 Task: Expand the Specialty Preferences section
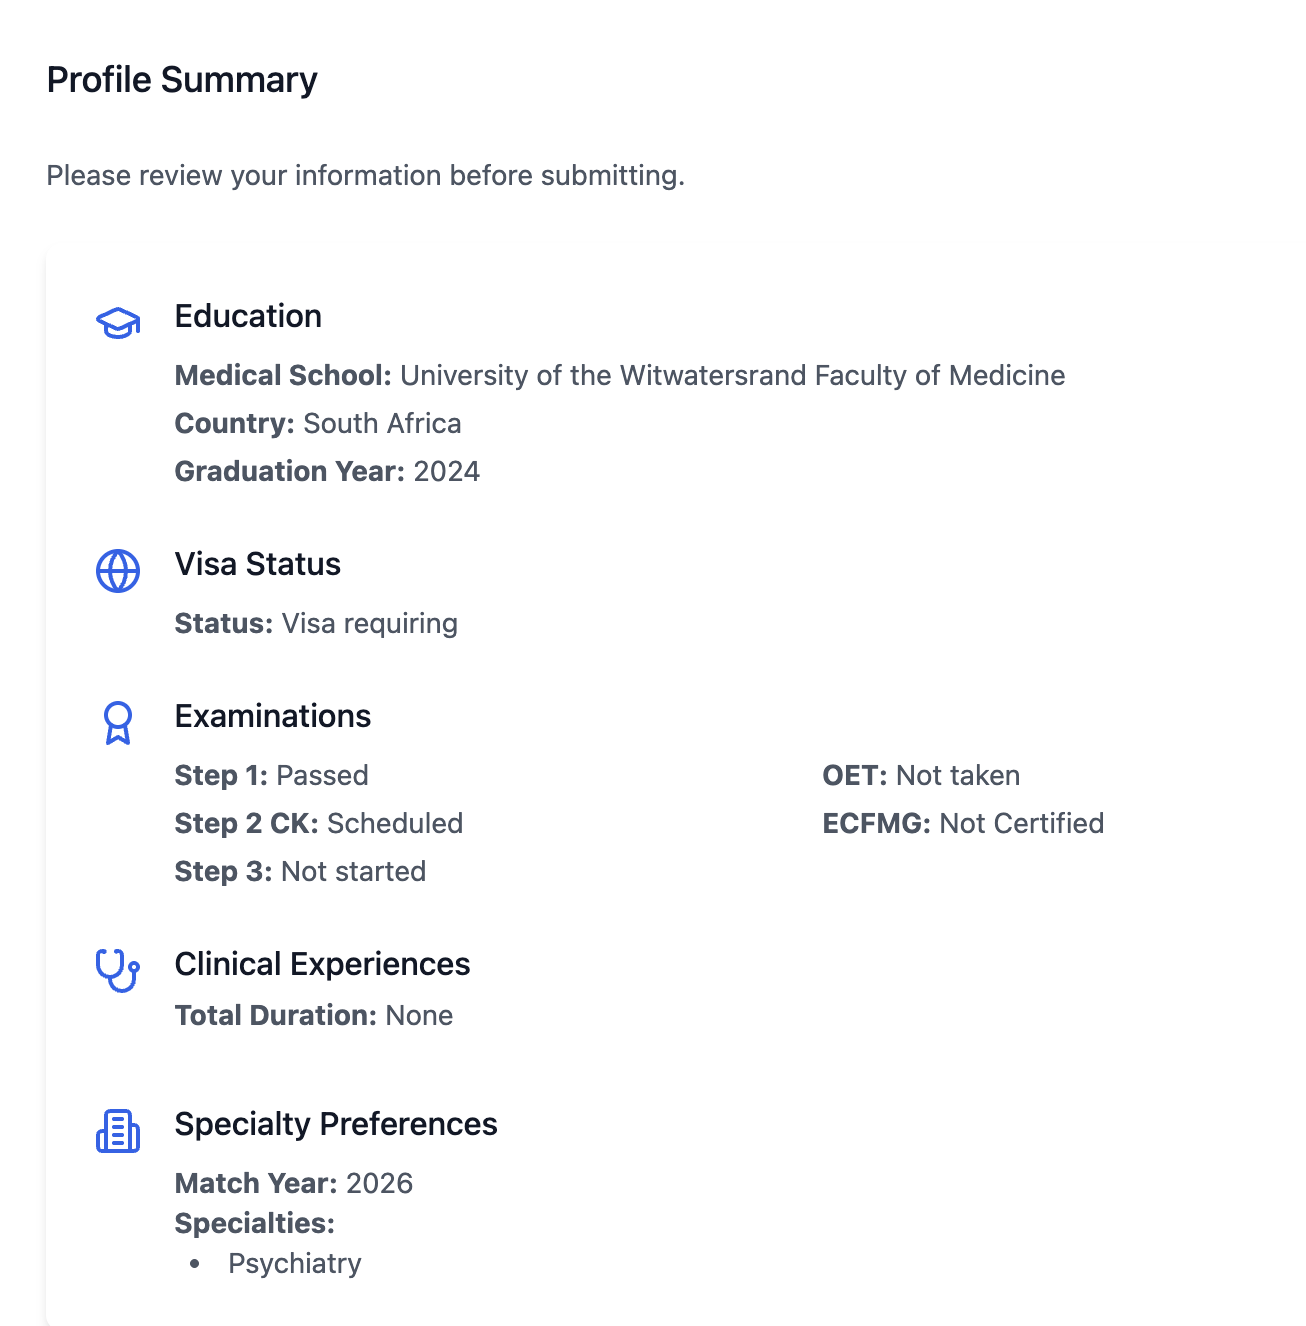click(x=336, y=1124)
